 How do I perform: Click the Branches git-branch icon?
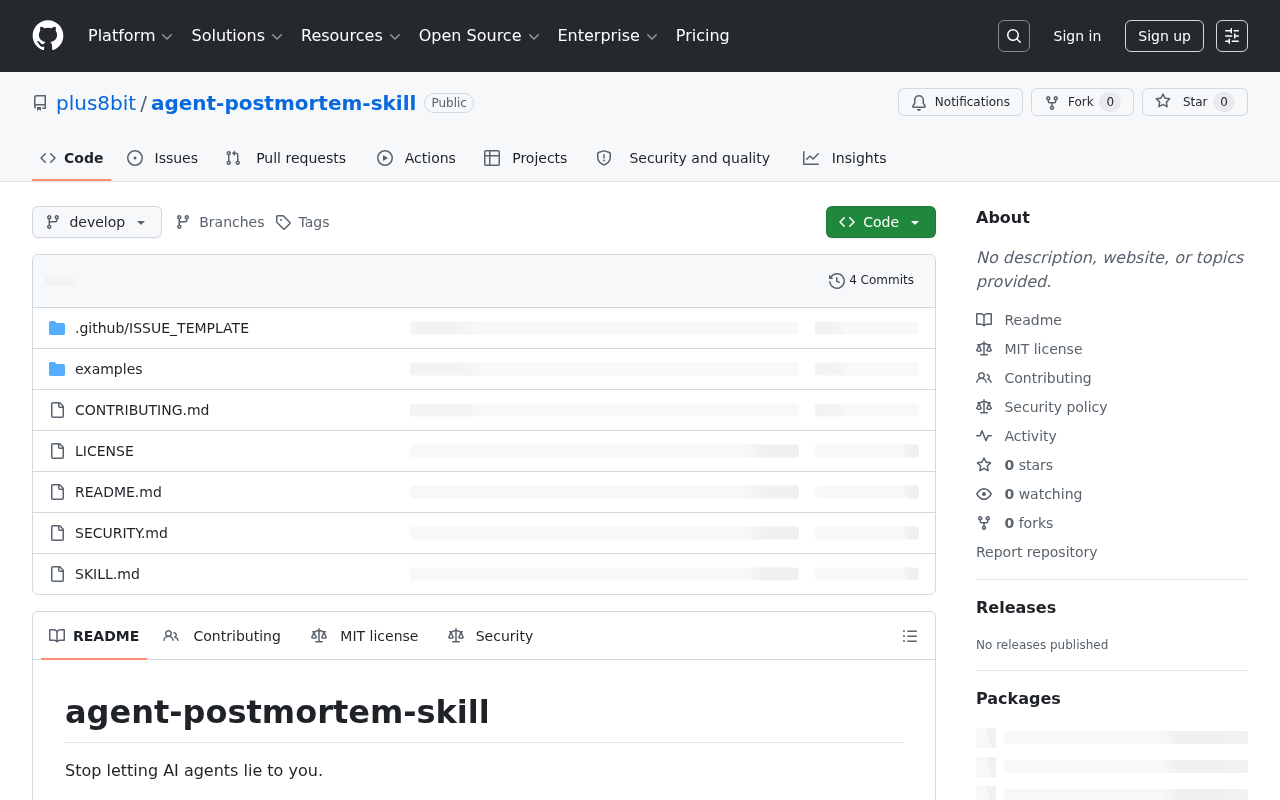[183, 222]
